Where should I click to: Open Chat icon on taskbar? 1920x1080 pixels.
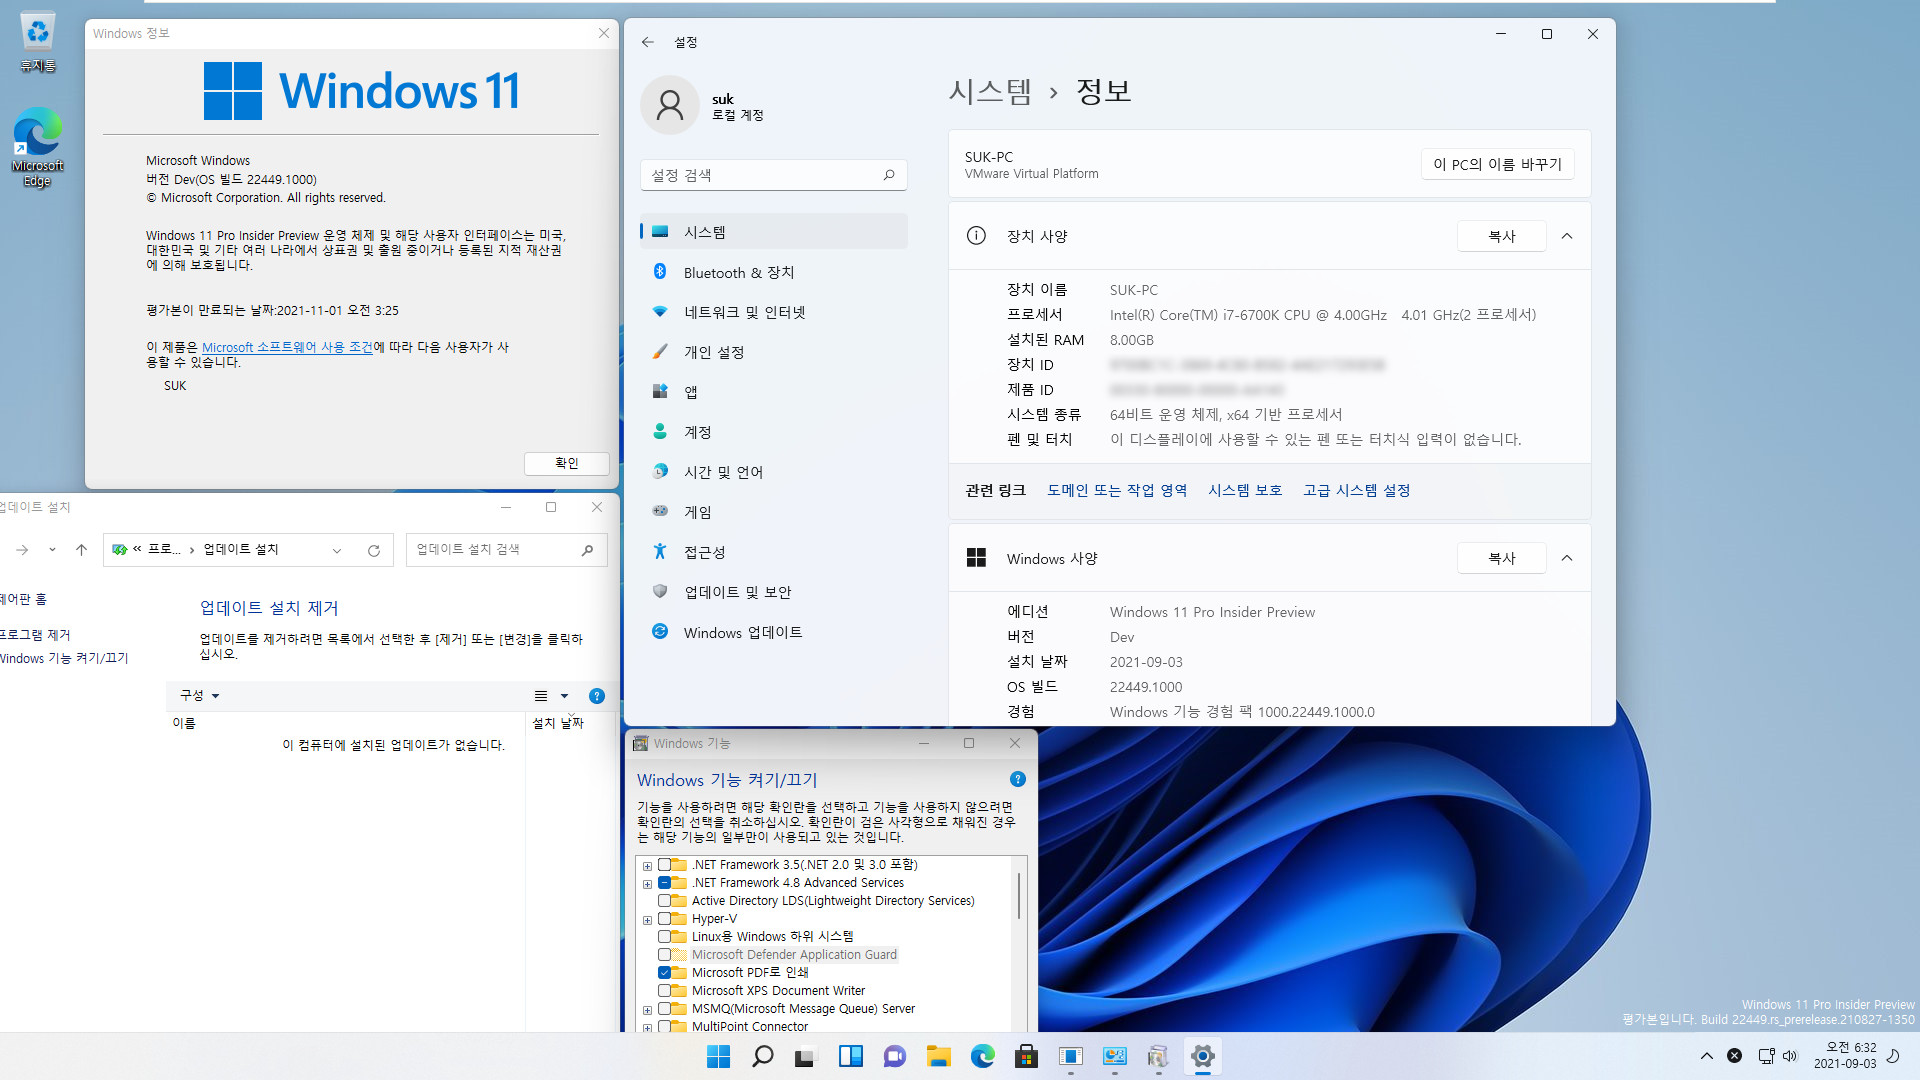point(894,1056)
